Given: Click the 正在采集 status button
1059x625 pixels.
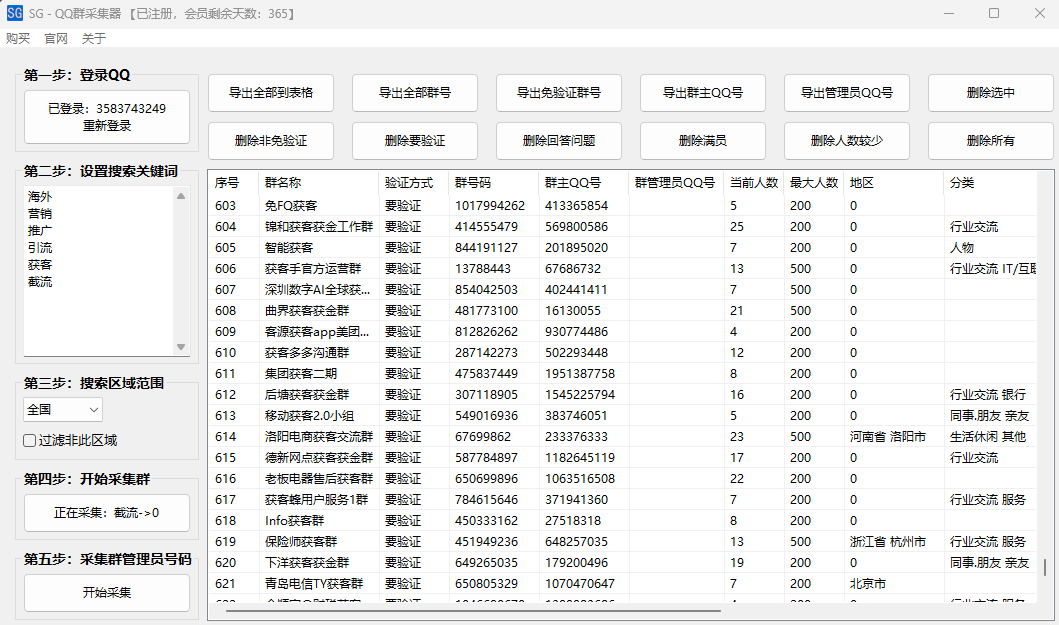Looking at the screenshot, I should pyautogui.click(x=107, y=513).
